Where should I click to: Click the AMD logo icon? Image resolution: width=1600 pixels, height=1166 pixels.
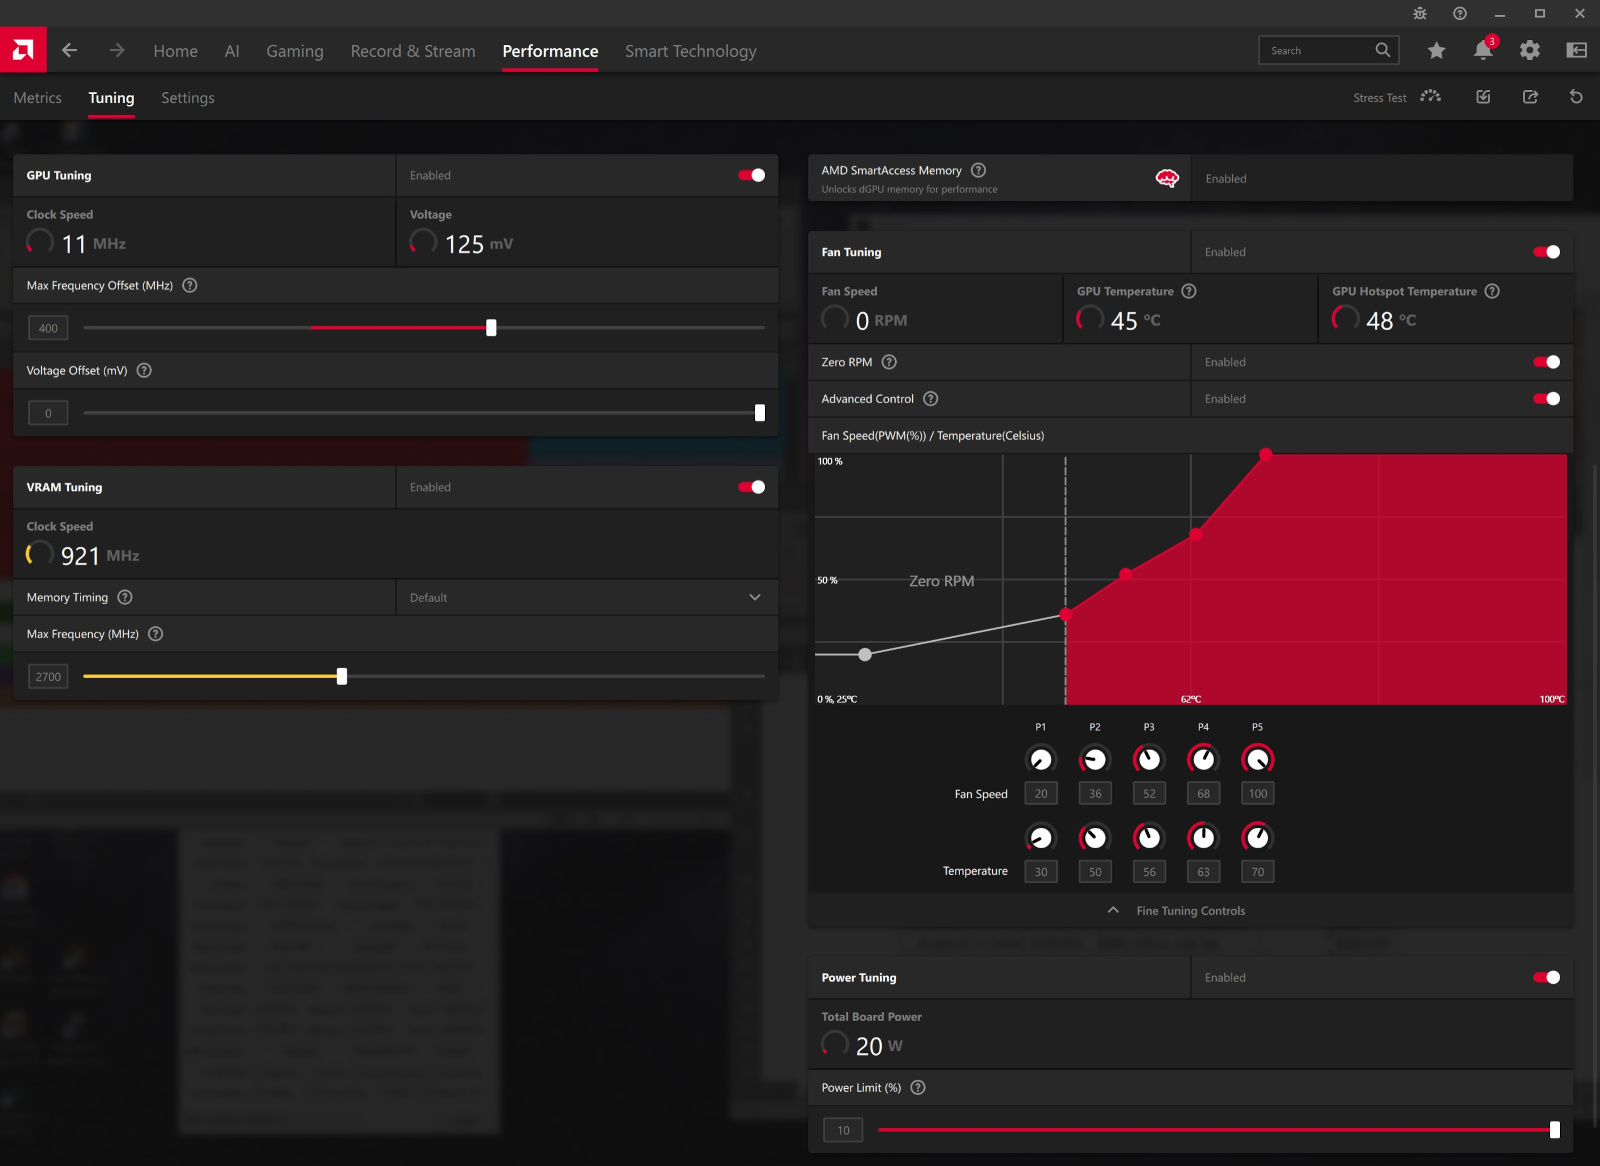point(23,50)
